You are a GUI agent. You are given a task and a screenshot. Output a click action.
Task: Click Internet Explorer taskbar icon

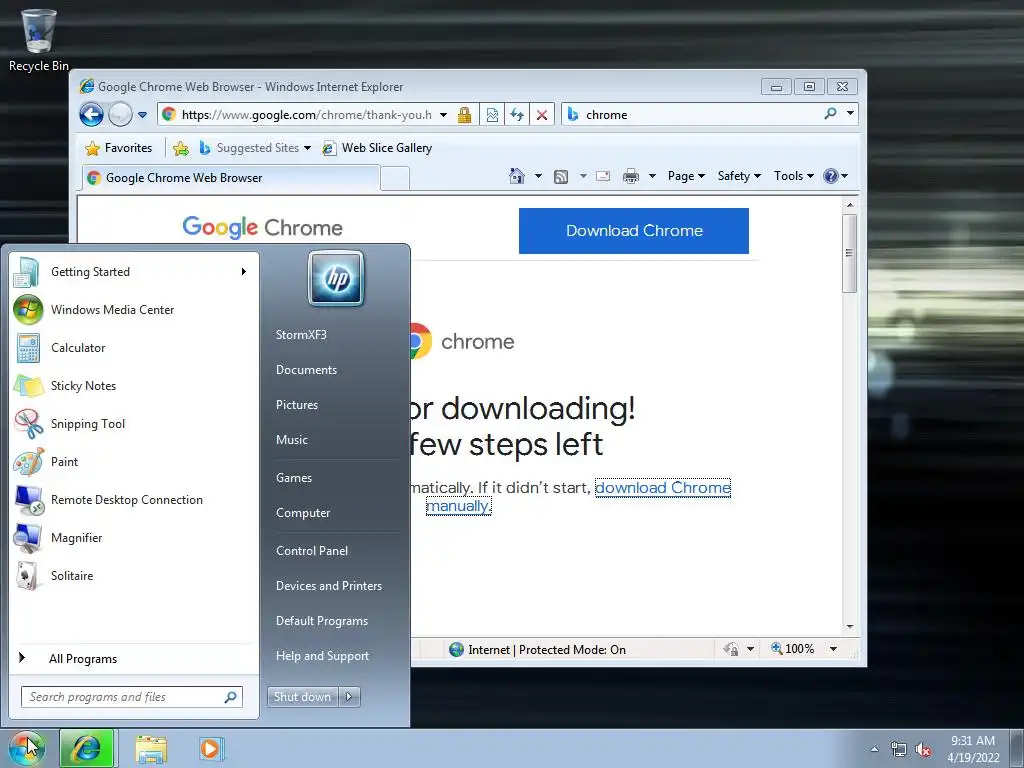[87, 748]
